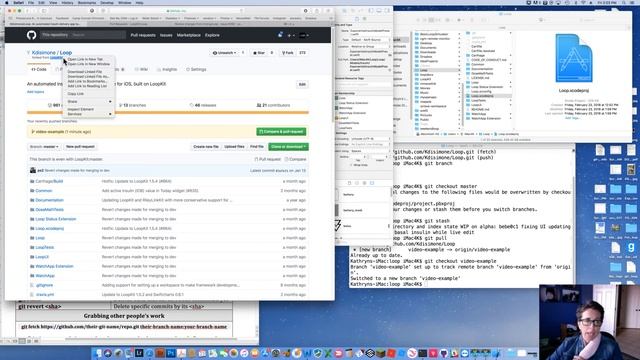
Task: Open the Common folder on GitHub
Action: [44, 191]
